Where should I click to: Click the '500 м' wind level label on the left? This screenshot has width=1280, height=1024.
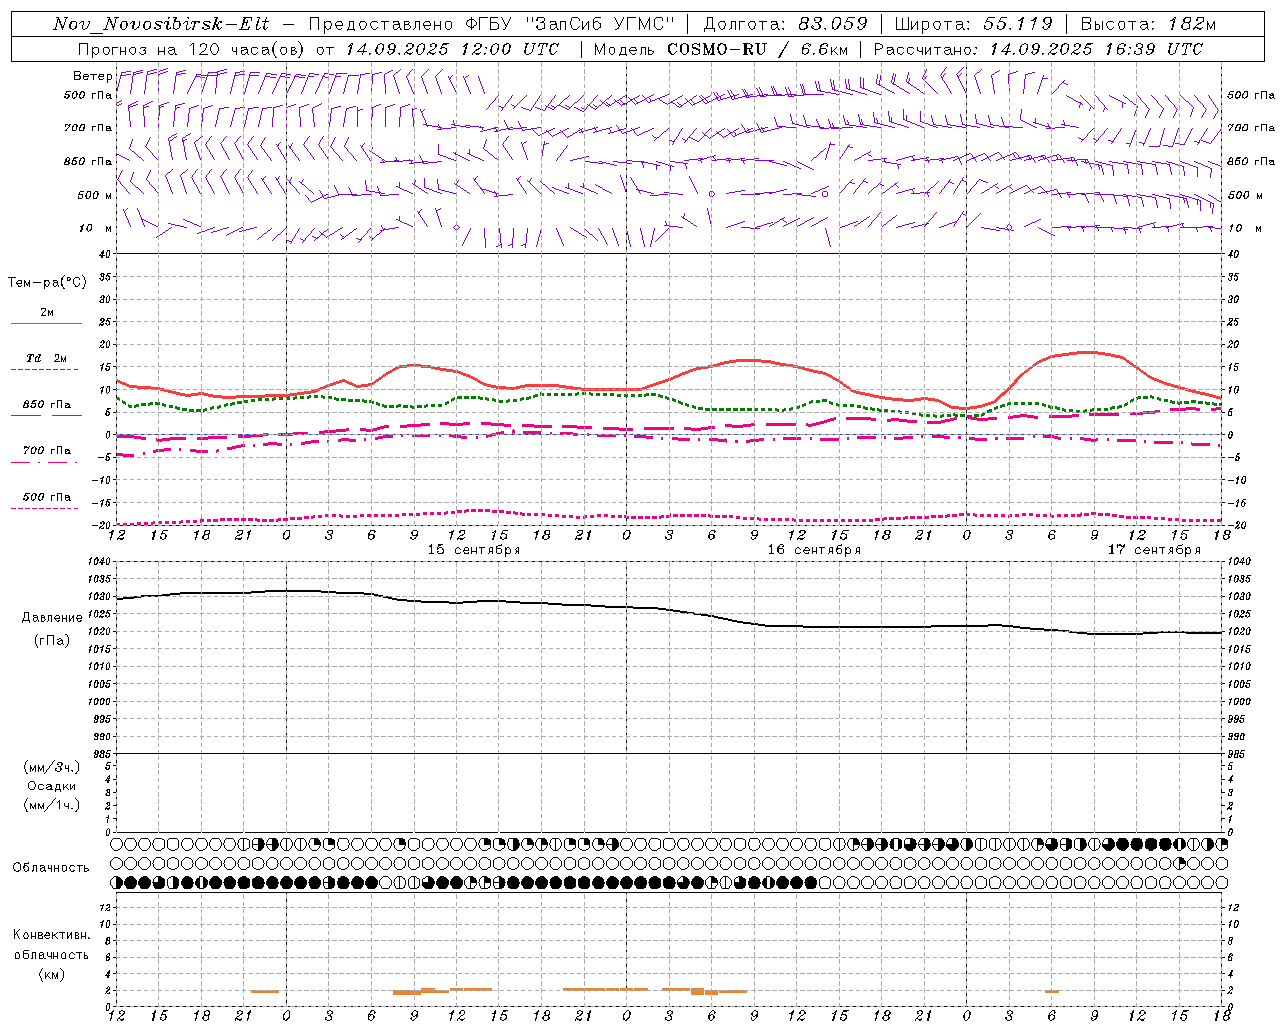[x=95, y=195]
